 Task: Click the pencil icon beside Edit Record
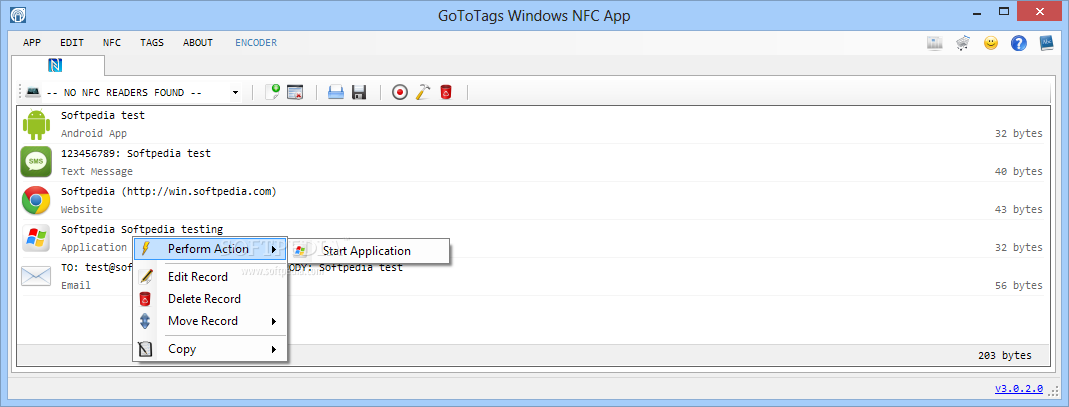coord(146,277)
